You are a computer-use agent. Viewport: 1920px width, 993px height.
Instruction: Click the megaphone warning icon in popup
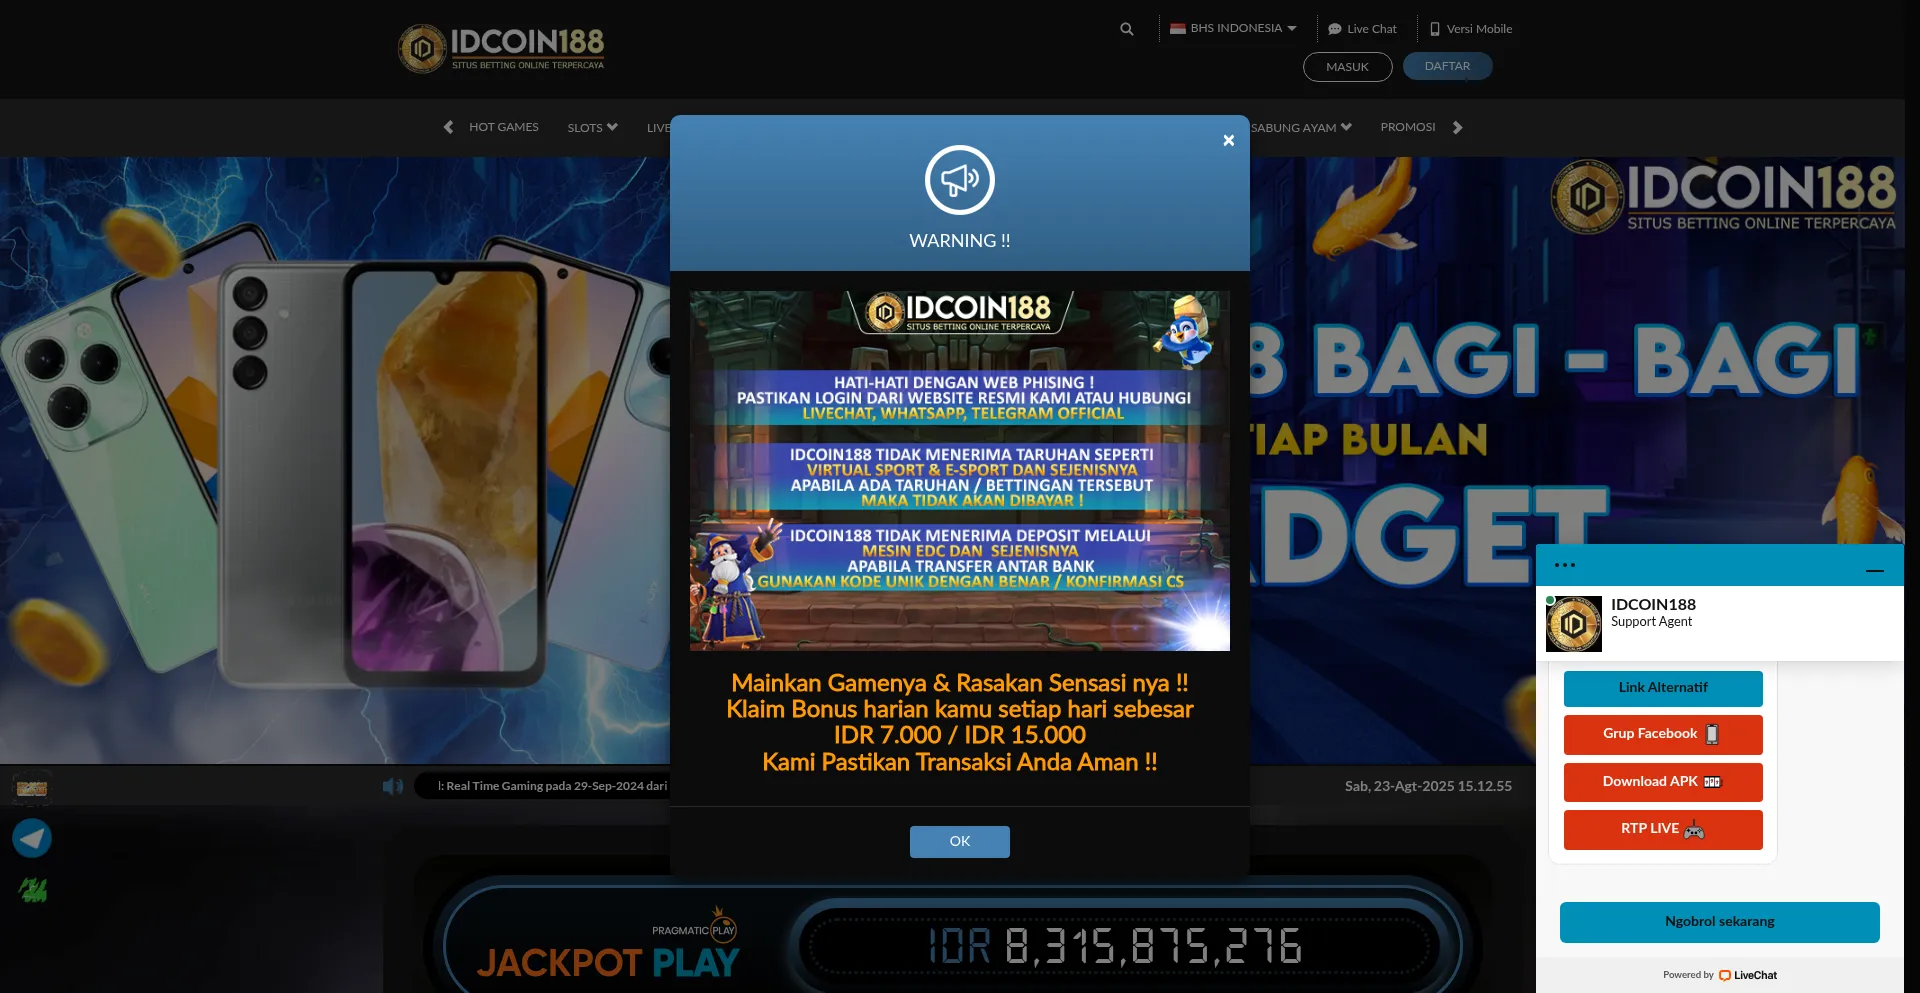[959, 180]
